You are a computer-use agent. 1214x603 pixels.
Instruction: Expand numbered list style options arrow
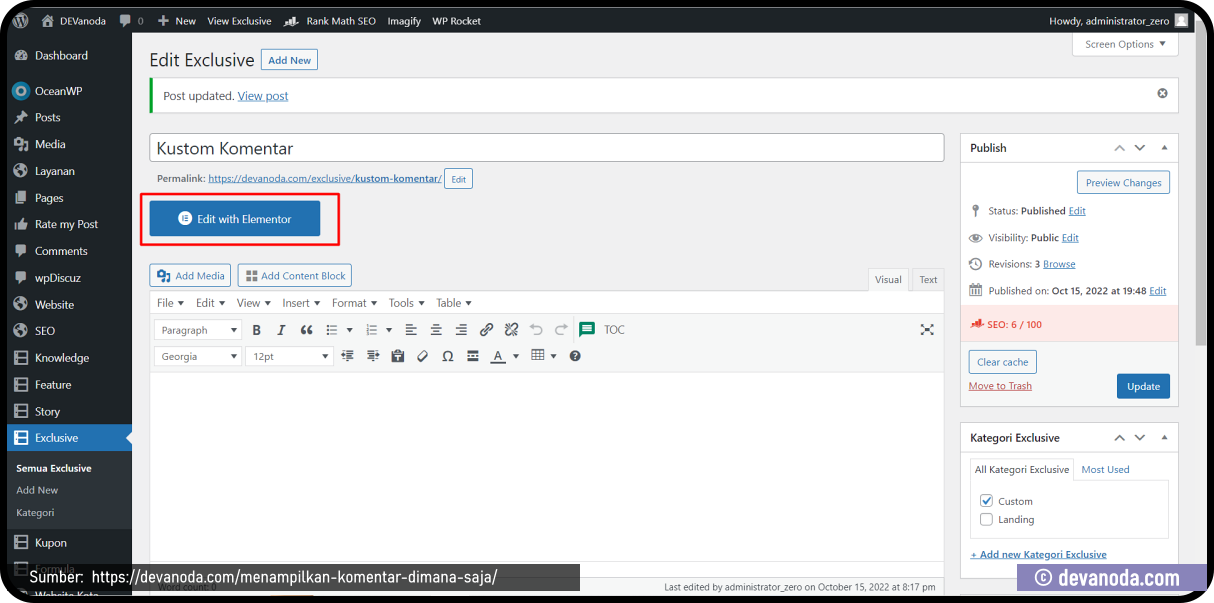(x=389, y=330)
